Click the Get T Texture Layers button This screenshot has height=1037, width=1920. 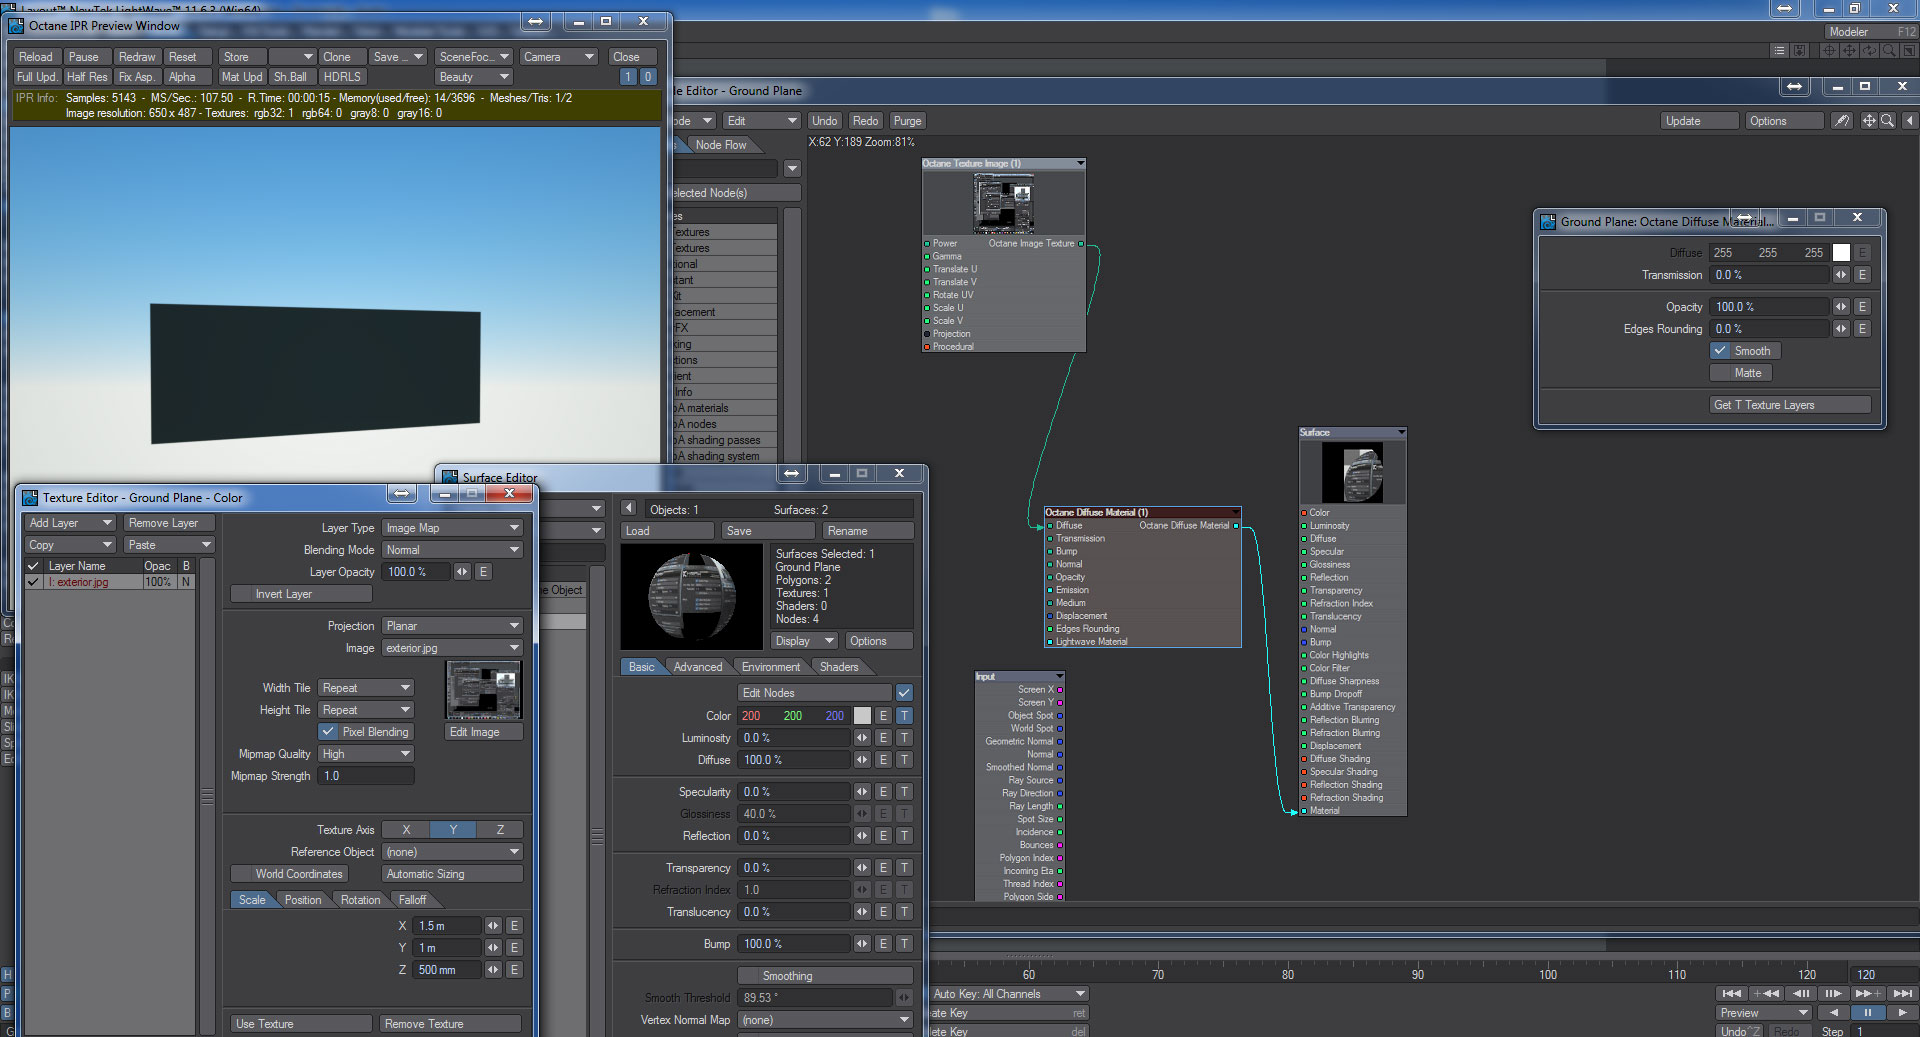tap(1789, 405)
